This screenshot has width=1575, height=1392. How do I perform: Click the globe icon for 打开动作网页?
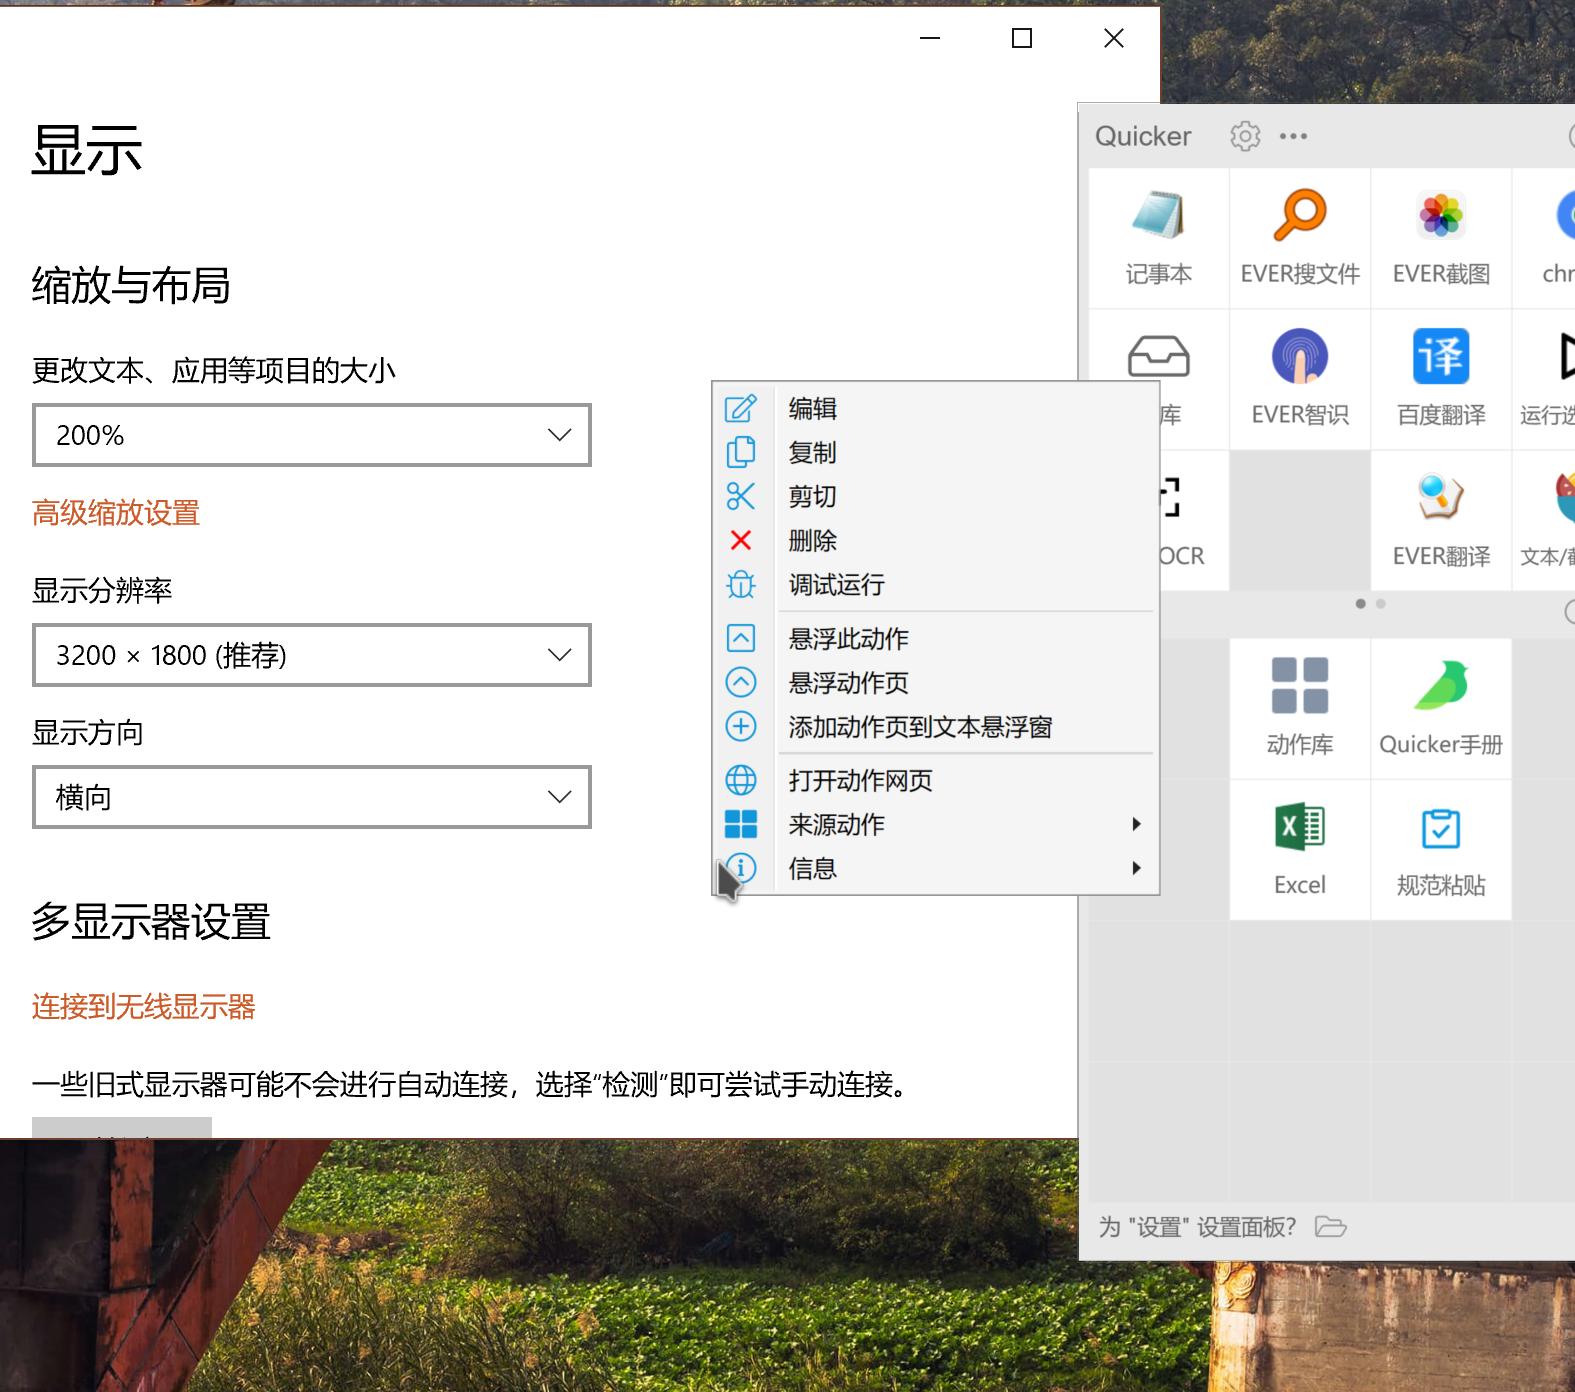[x=741, y=780]
